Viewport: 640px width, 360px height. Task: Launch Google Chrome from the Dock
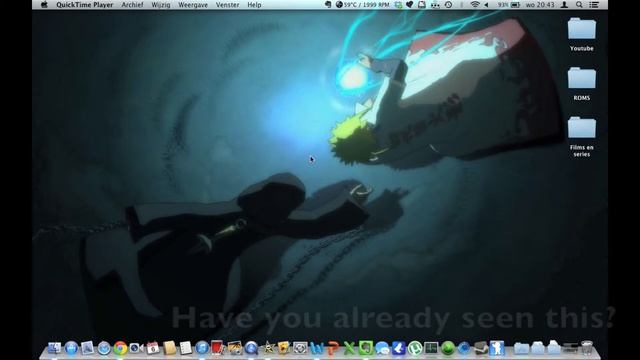(x=120, y=348)
